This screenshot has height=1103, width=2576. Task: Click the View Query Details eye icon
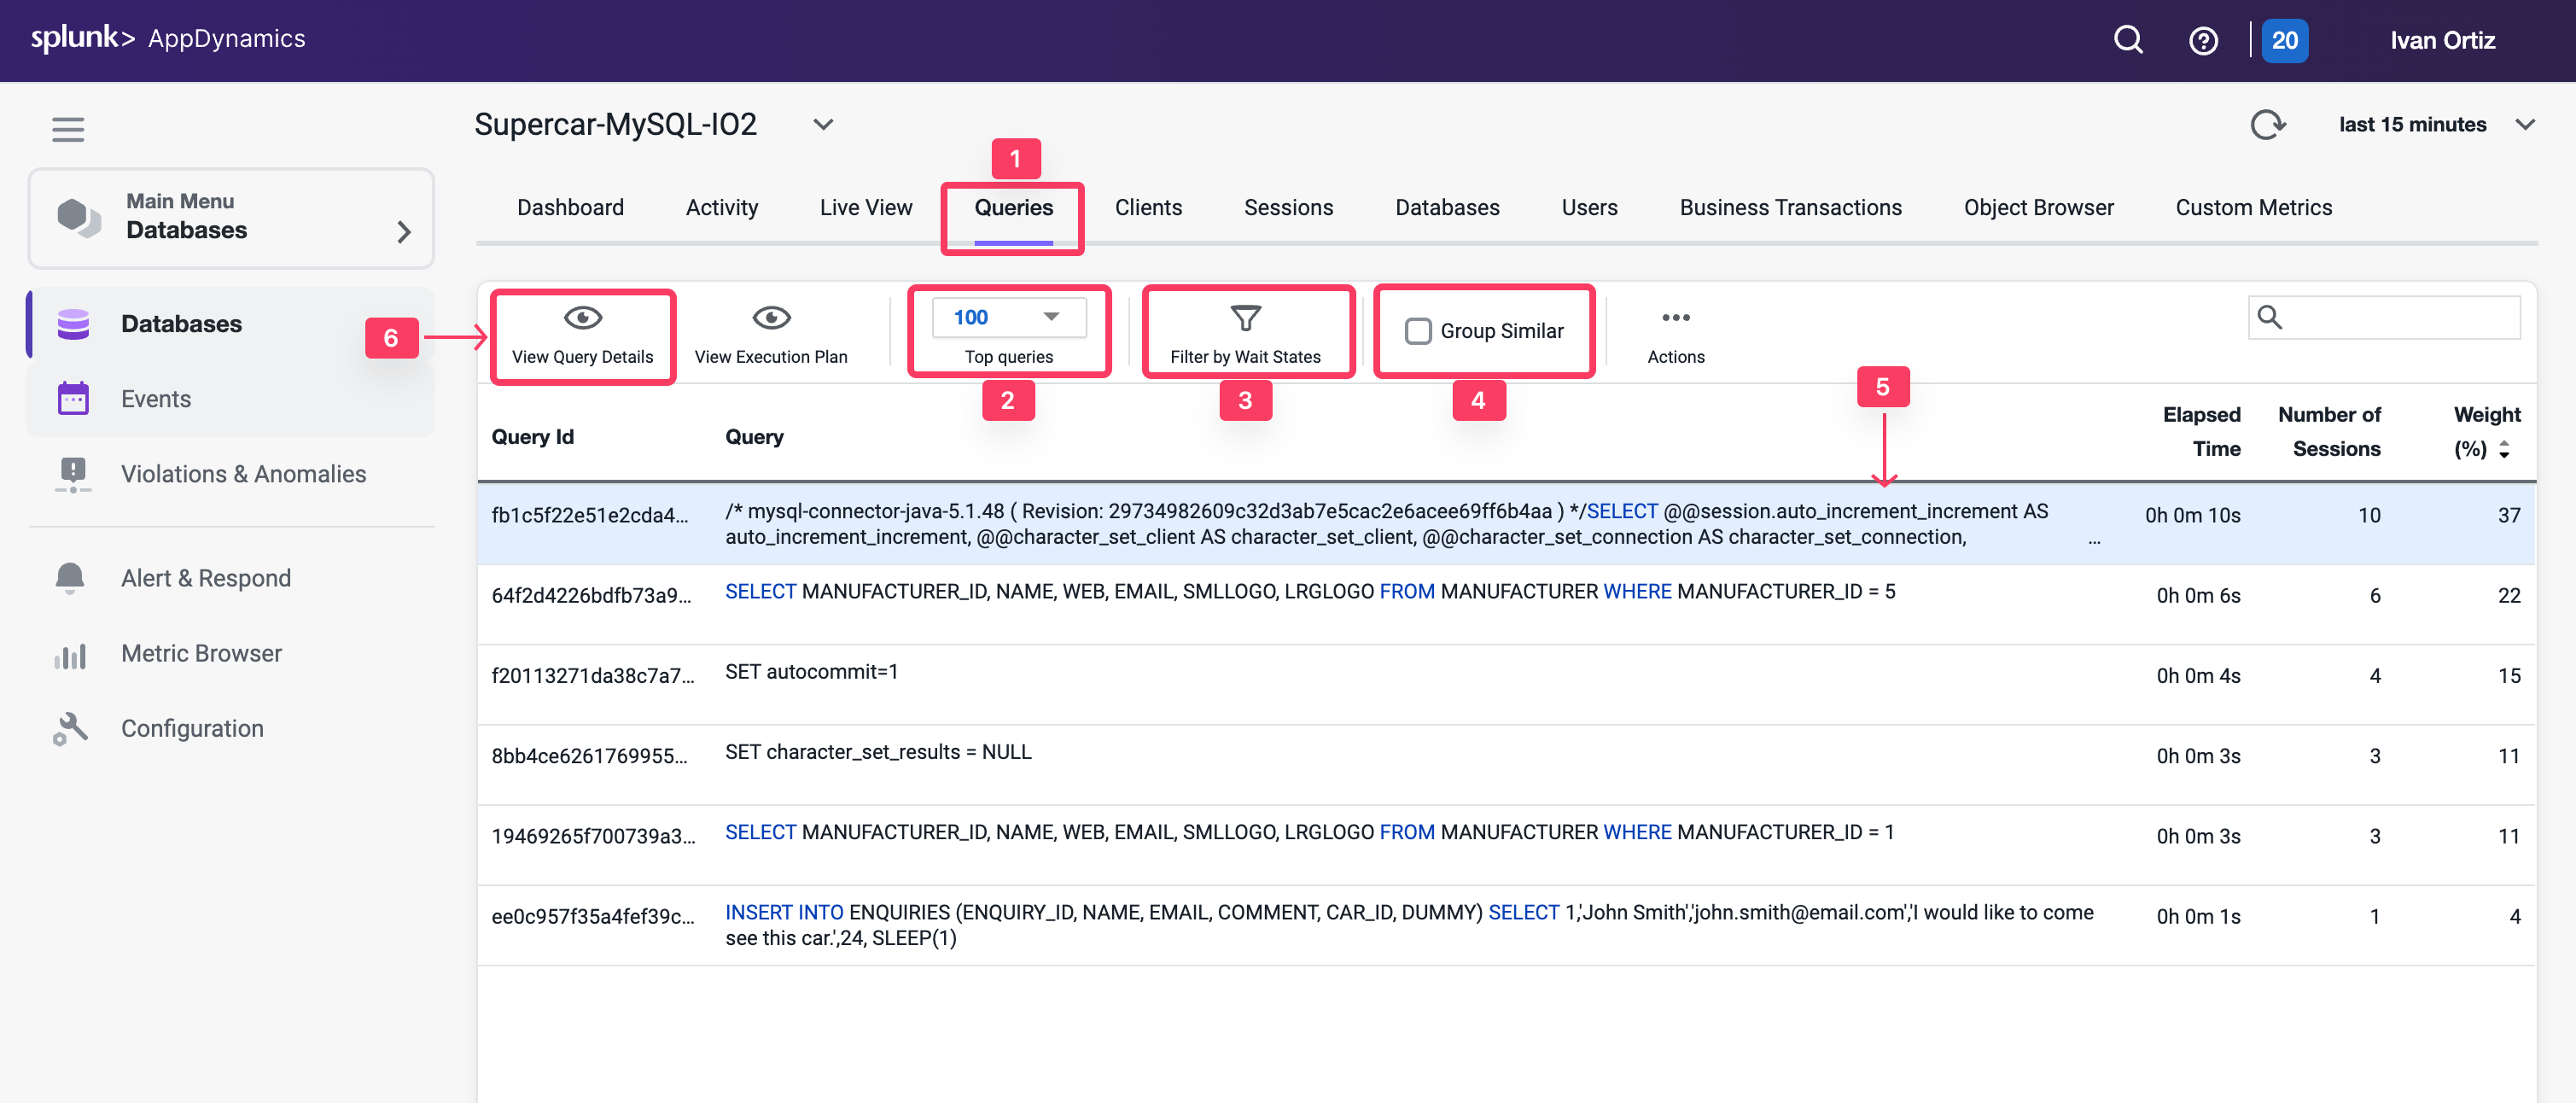pos(582,318)
